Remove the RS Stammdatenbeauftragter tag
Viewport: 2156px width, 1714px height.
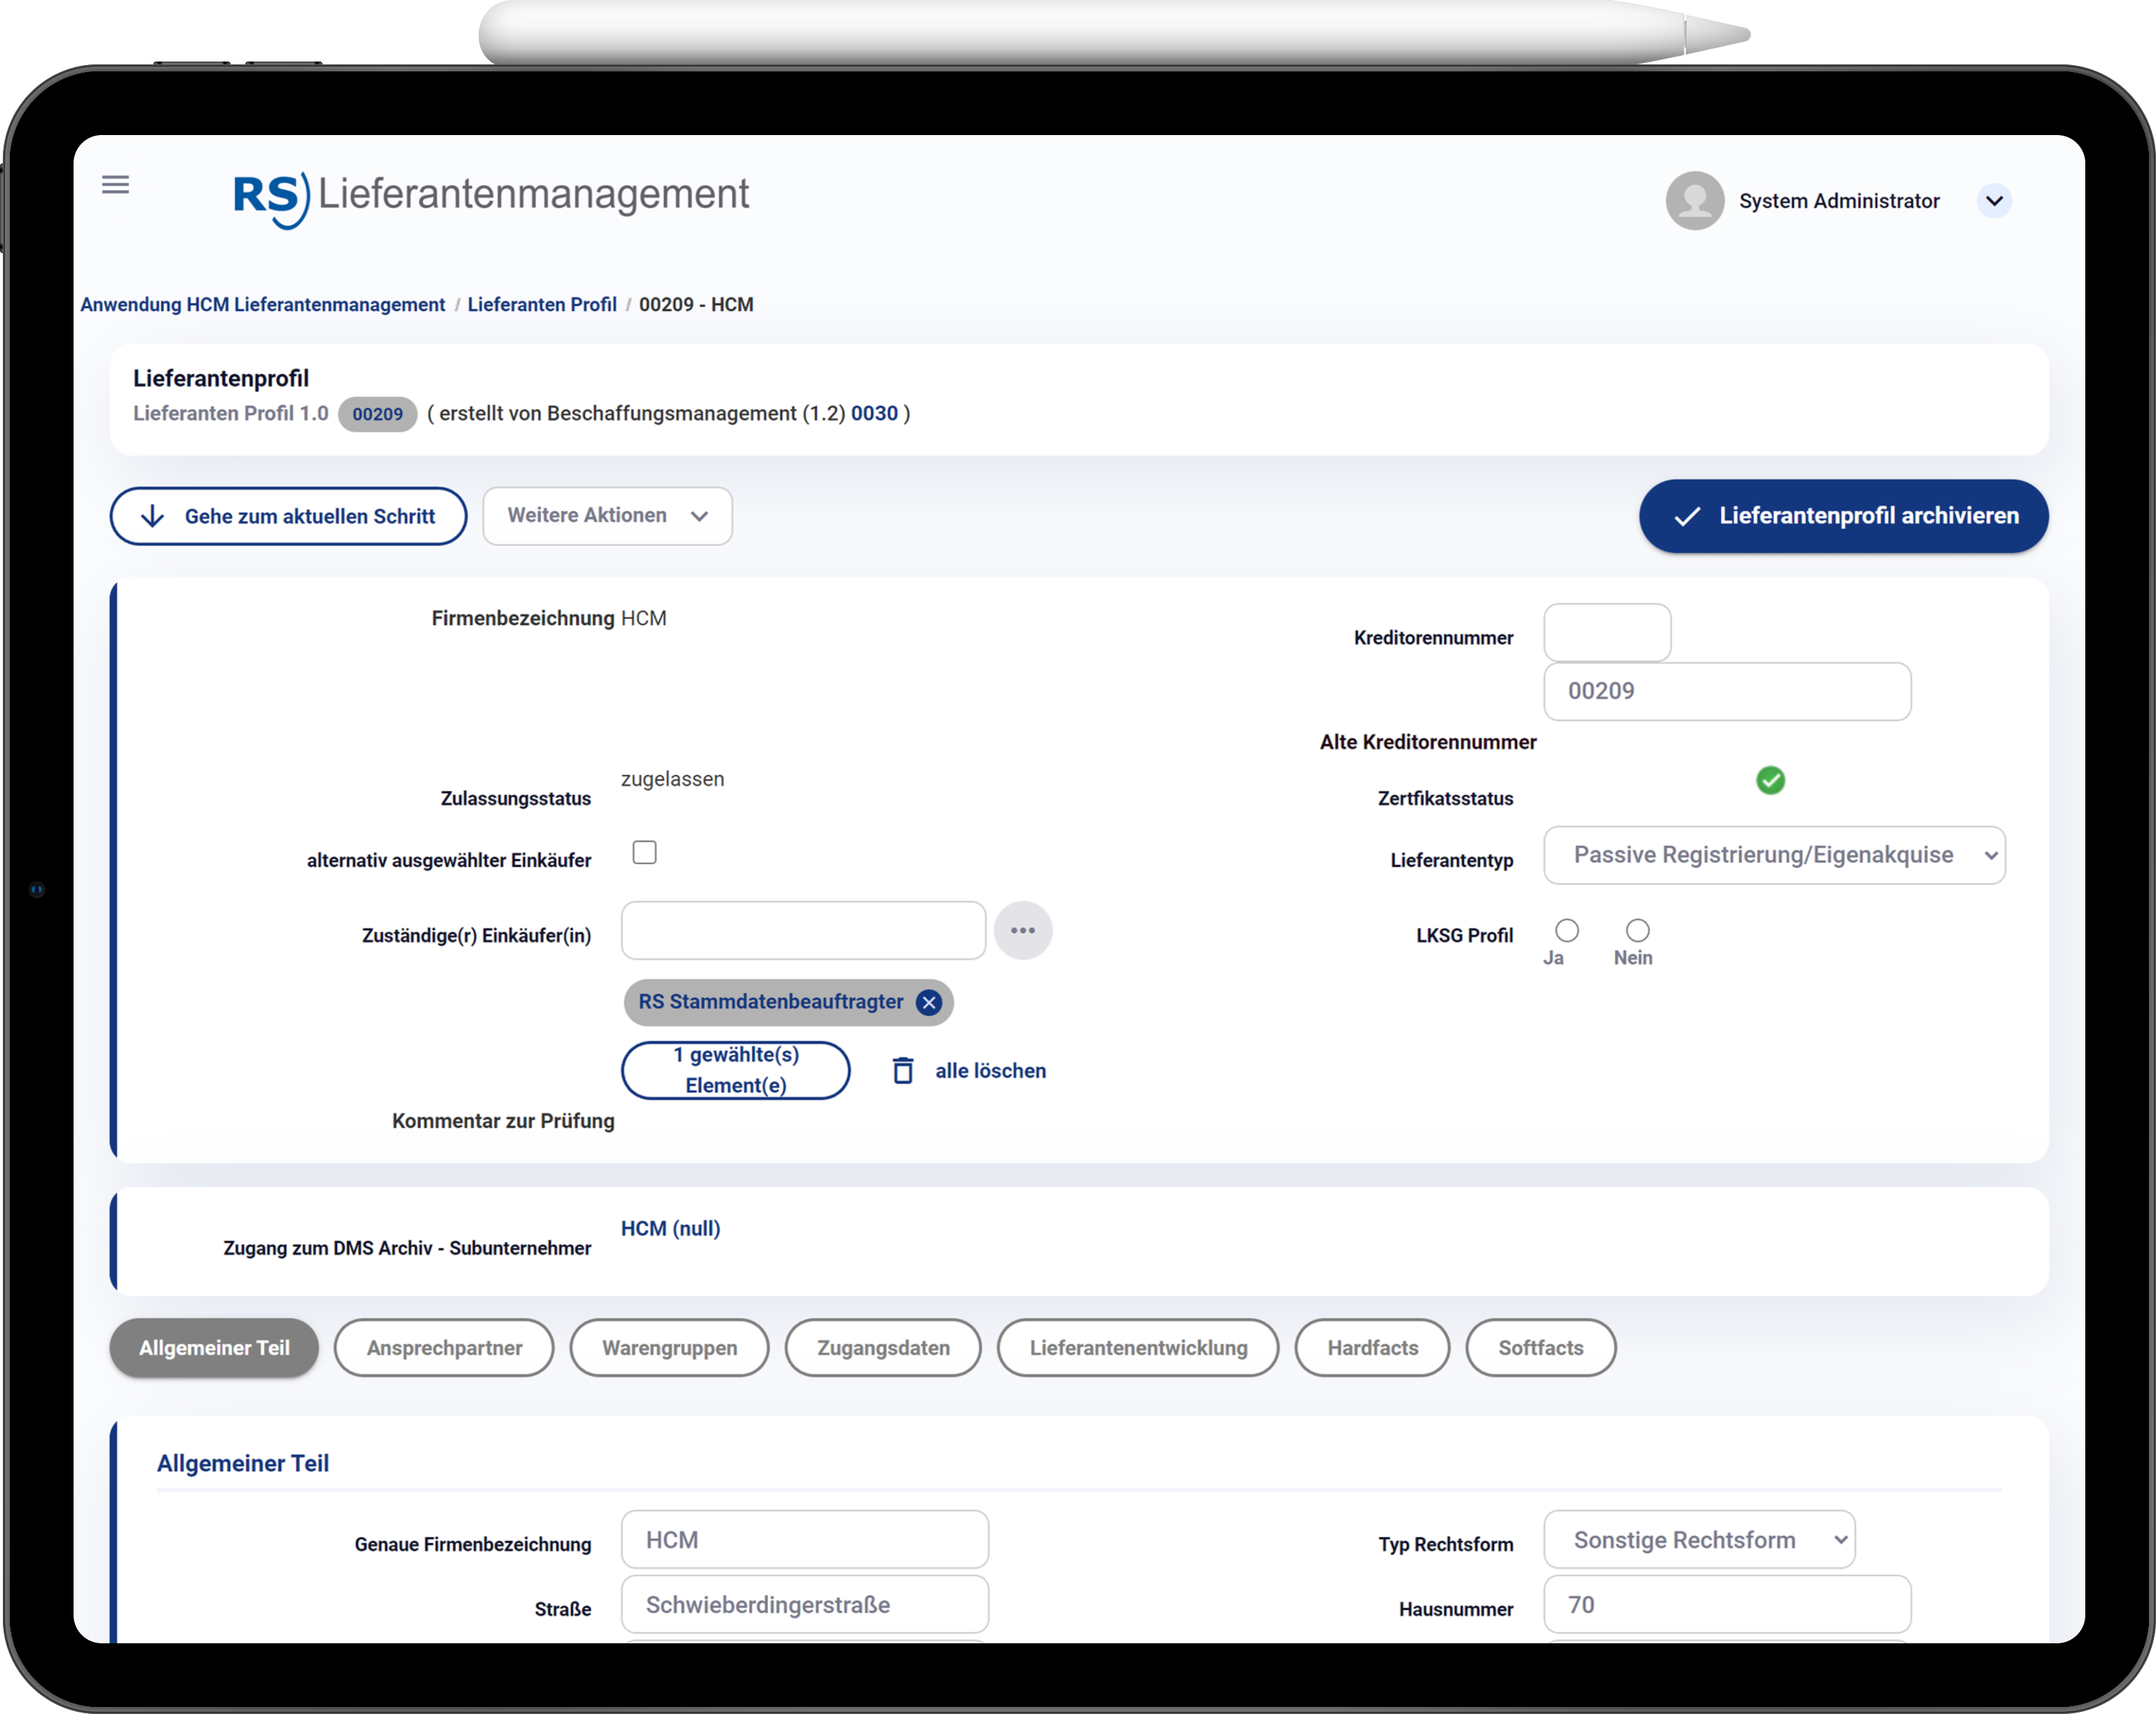tap(929, 1003)
